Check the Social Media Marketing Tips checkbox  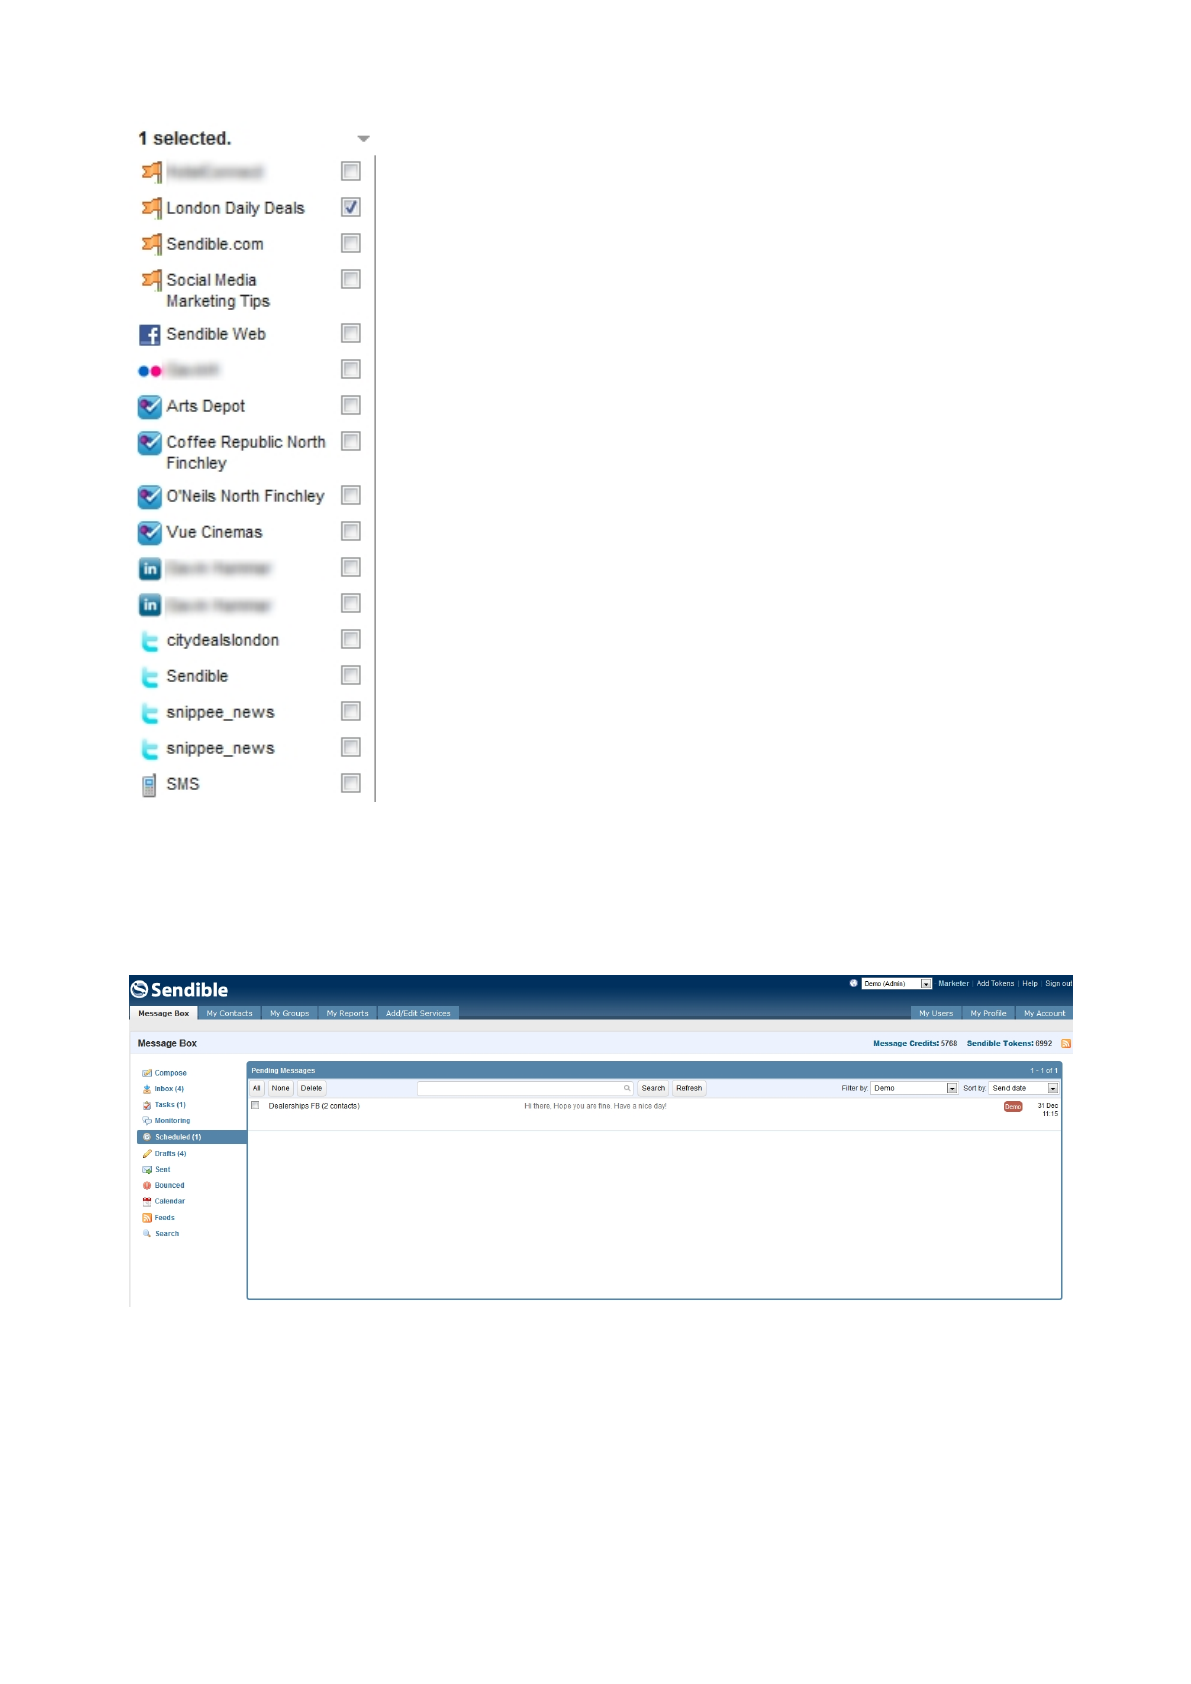click(351, 279)
